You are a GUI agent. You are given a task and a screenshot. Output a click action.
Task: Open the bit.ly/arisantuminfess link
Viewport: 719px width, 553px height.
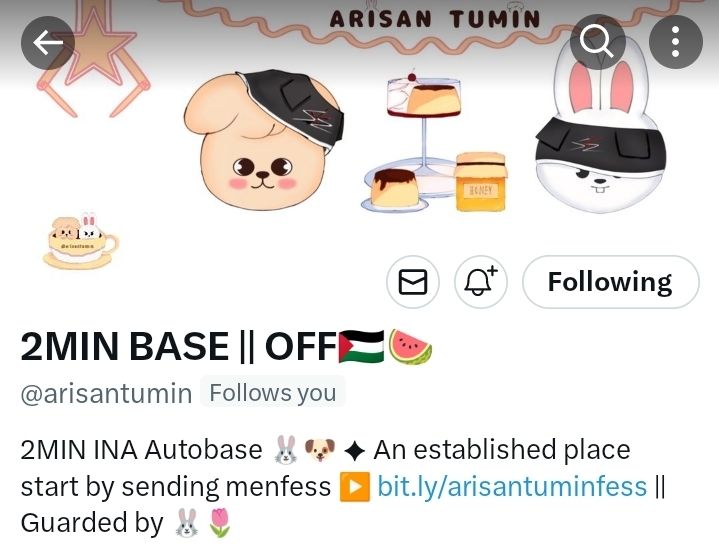[x=512, y=487]
